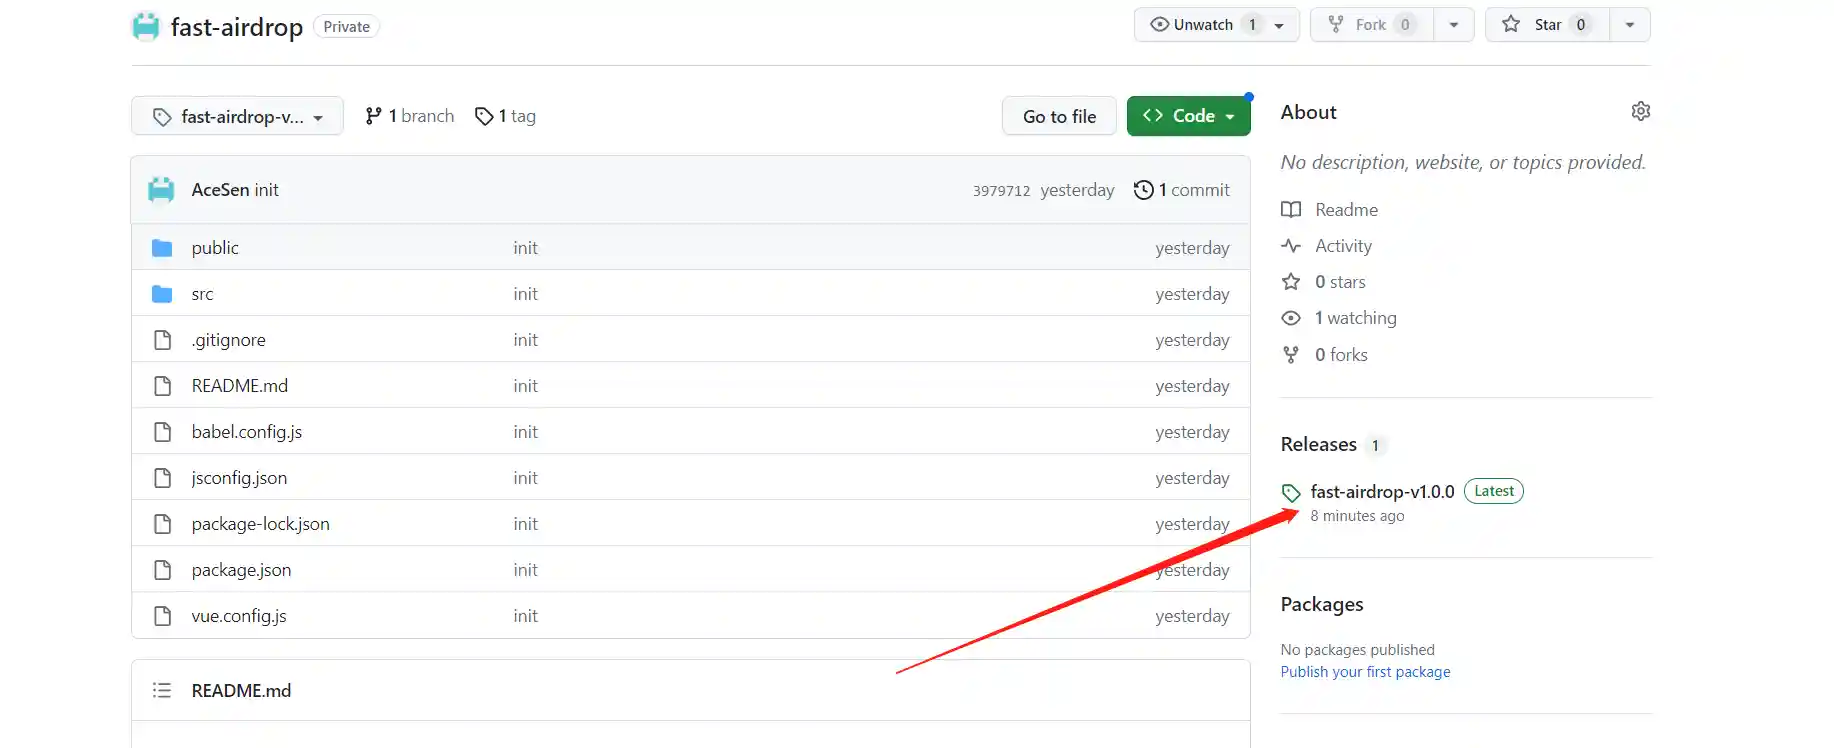Image resolution: width=1834 pixels, height=748 pixels.
Task: Click the .gitignore file icon
Action: click(162, 340)
